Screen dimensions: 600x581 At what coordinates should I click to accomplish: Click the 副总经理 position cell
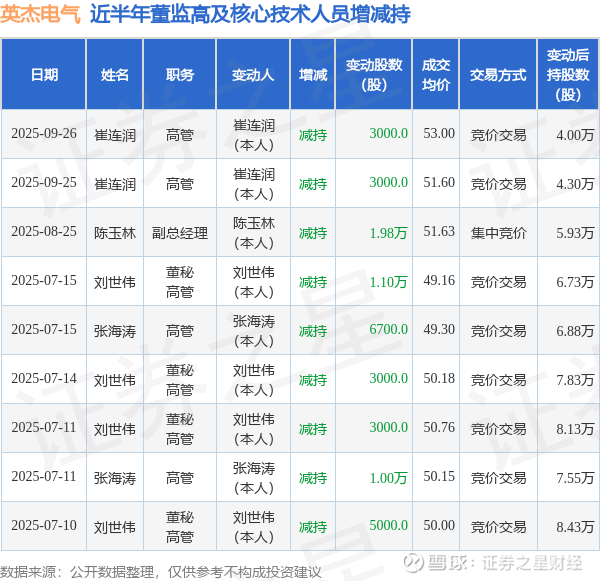point(179,233)
